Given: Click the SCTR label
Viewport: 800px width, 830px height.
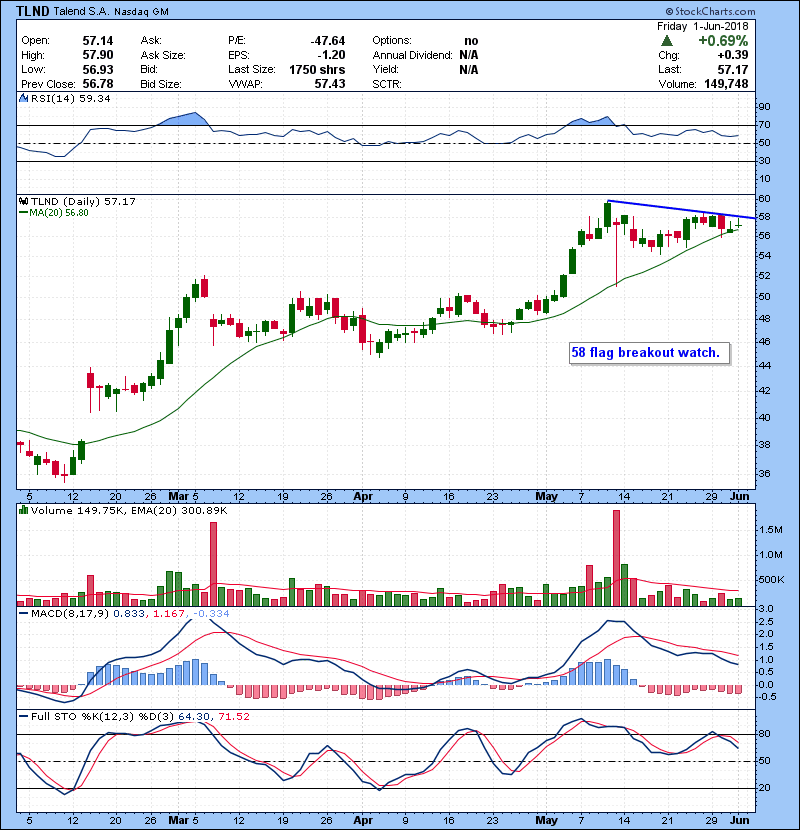Looking at the screenshot, I should click(x=387, y=84).
